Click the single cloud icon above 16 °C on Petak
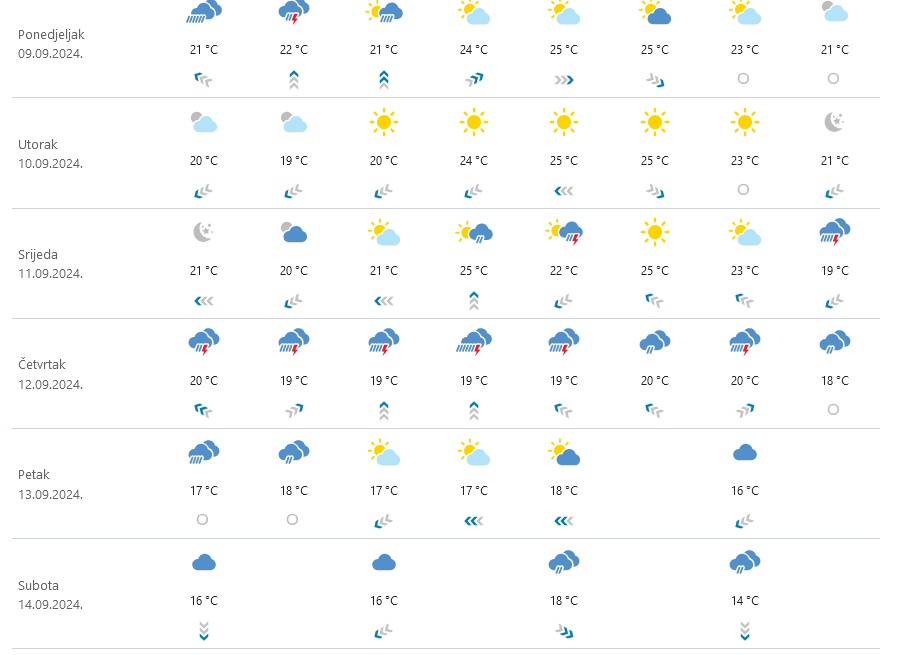The width and height of the screenshot is (902, 655). tap(744, 453)
